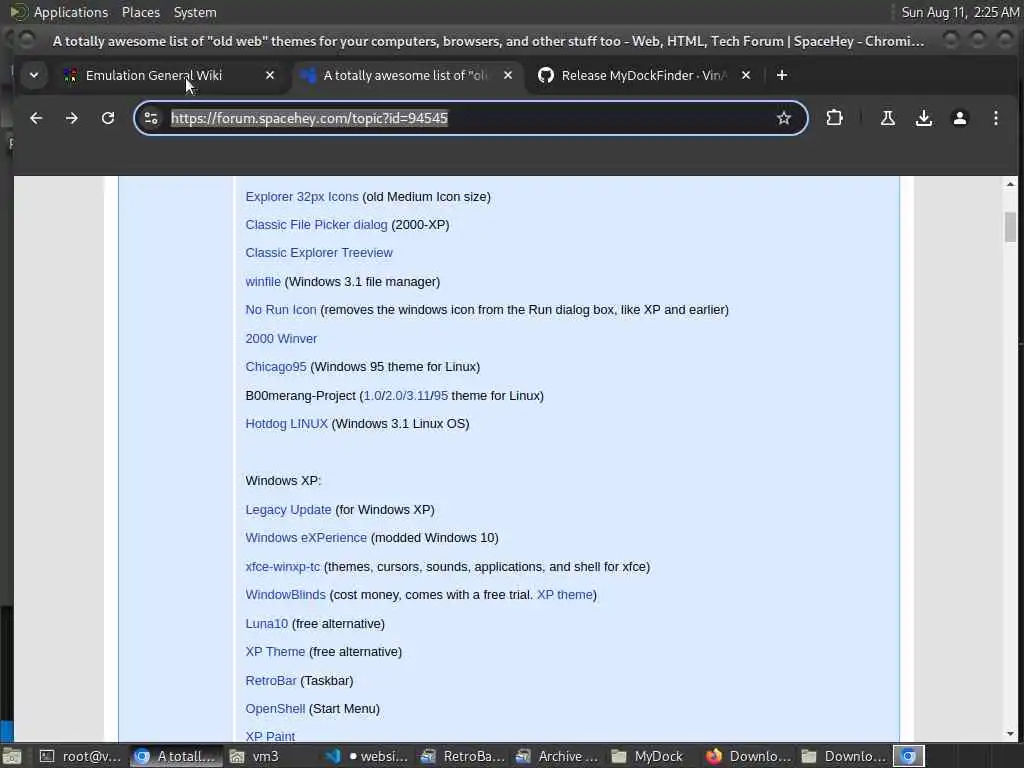Open the Legacy Update link
The width and height of the screenshot is (1024, 768).
point(288,509)
